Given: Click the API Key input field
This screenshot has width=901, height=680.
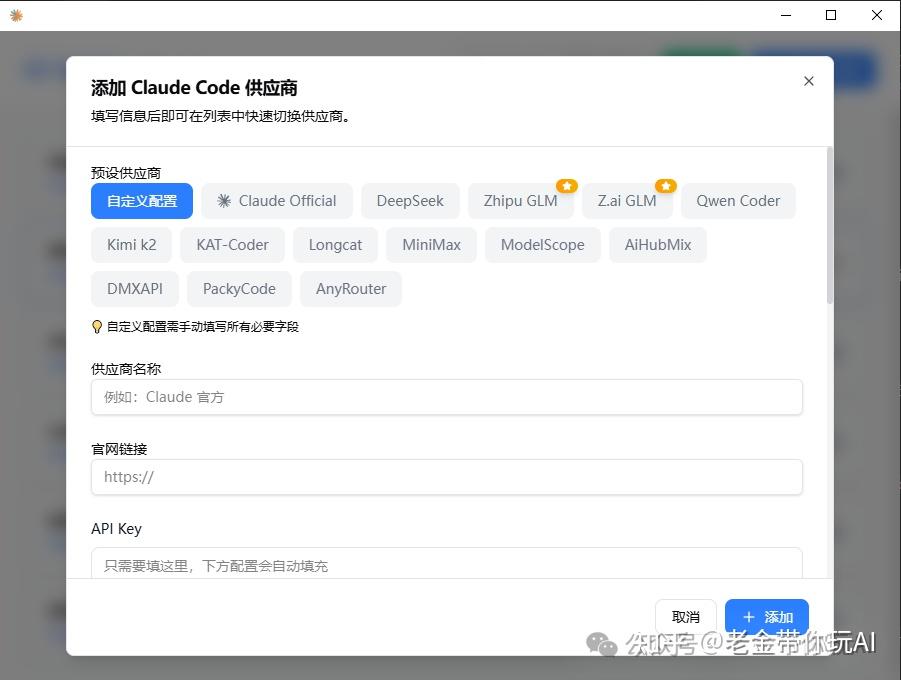Looking at the screenshot, I should coord(446,565).
